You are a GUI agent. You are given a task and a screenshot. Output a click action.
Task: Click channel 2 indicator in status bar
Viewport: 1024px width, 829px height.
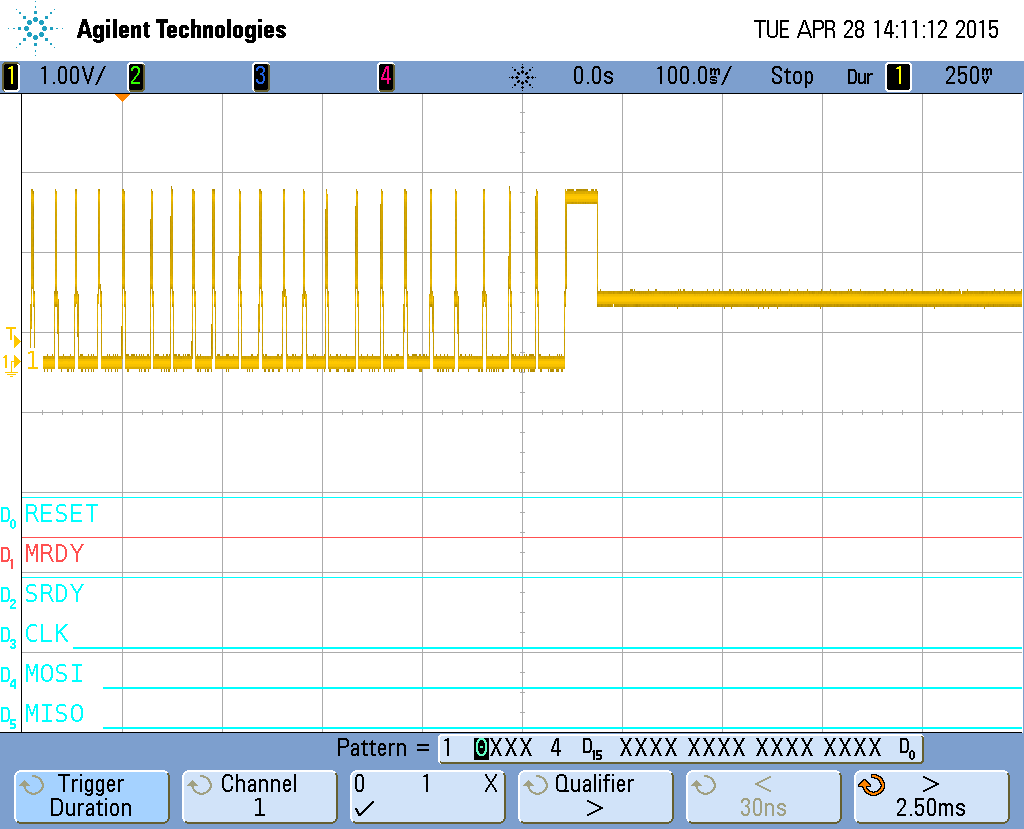pos(136,76)
